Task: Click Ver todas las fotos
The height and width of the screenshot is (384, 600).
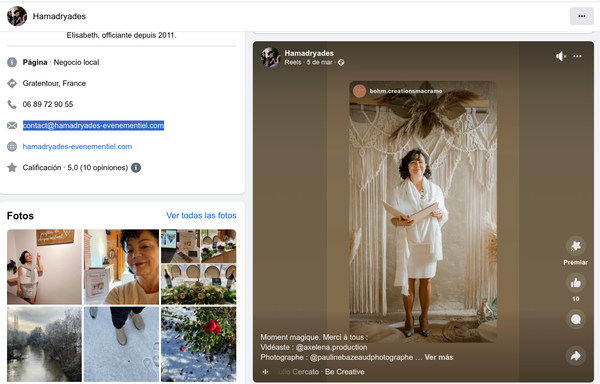Action: pos(201,215)
